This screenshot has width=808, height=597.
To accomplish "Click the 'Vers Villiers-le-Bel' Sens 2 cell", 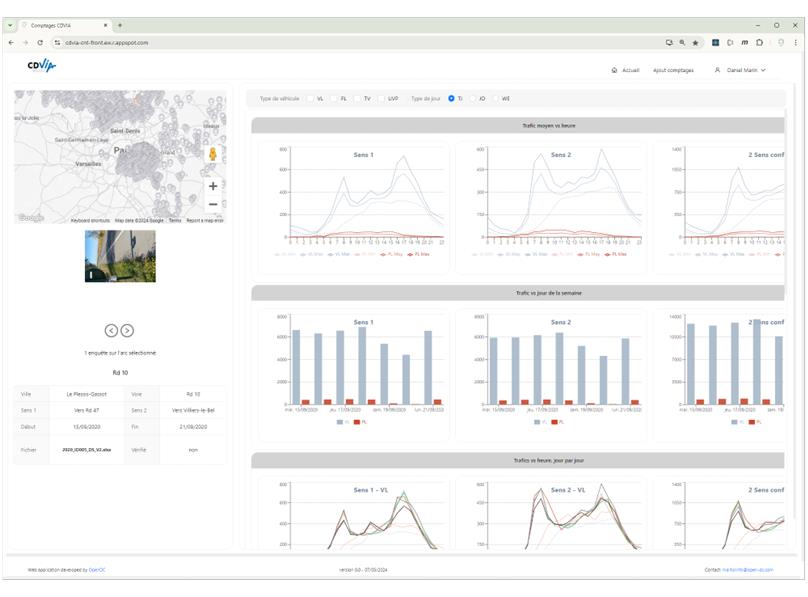I will tap(193, 411).
